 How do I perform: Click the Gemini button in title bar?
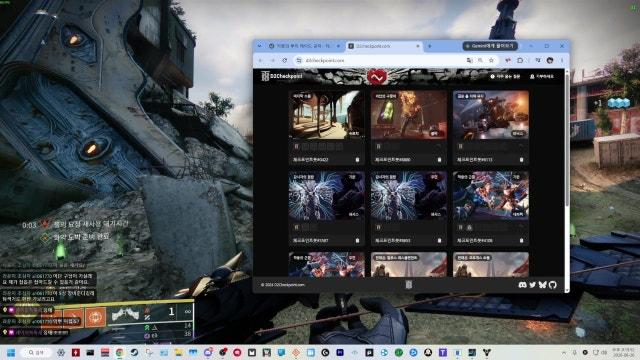point(490,46)
